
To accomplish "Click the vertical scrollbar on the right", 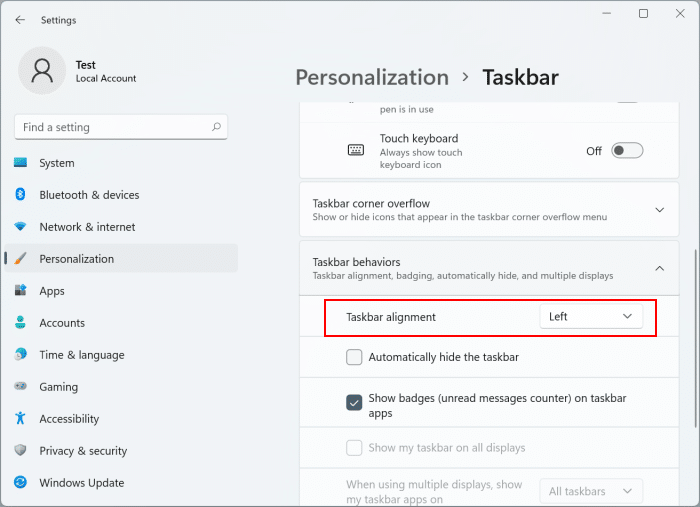I will click(x=695, y=339).
